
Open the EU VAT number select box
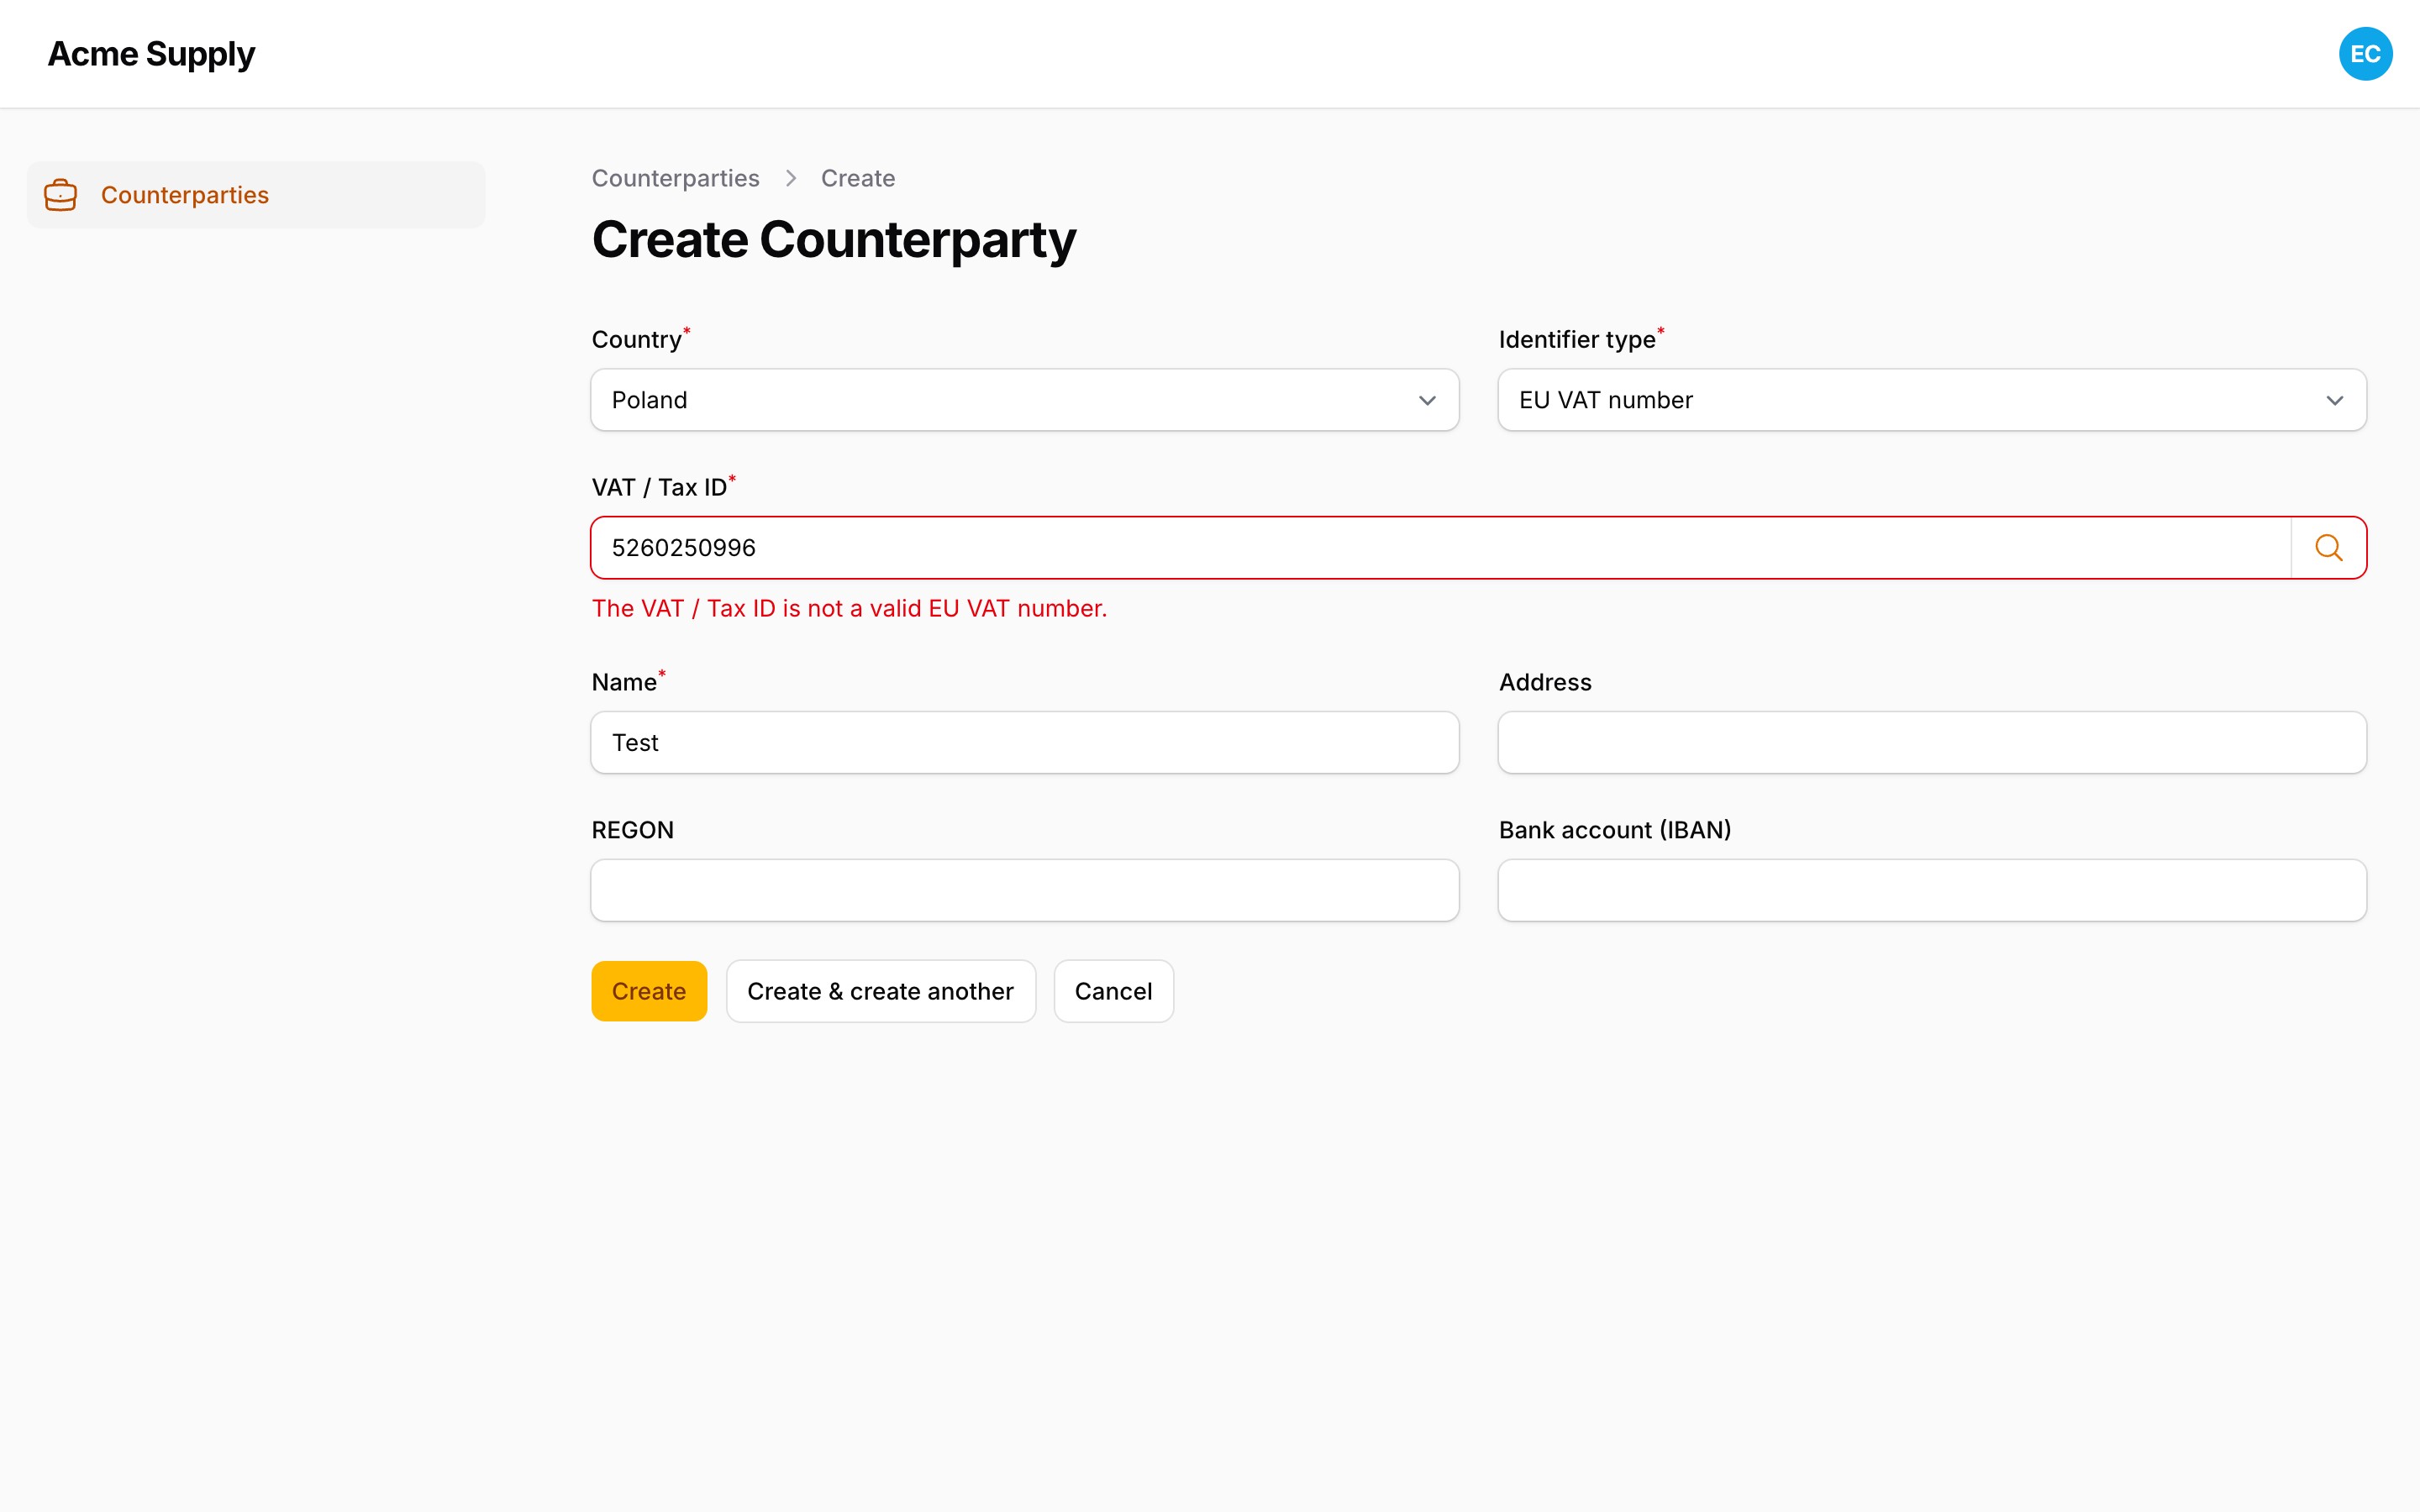coord(1931,400)
